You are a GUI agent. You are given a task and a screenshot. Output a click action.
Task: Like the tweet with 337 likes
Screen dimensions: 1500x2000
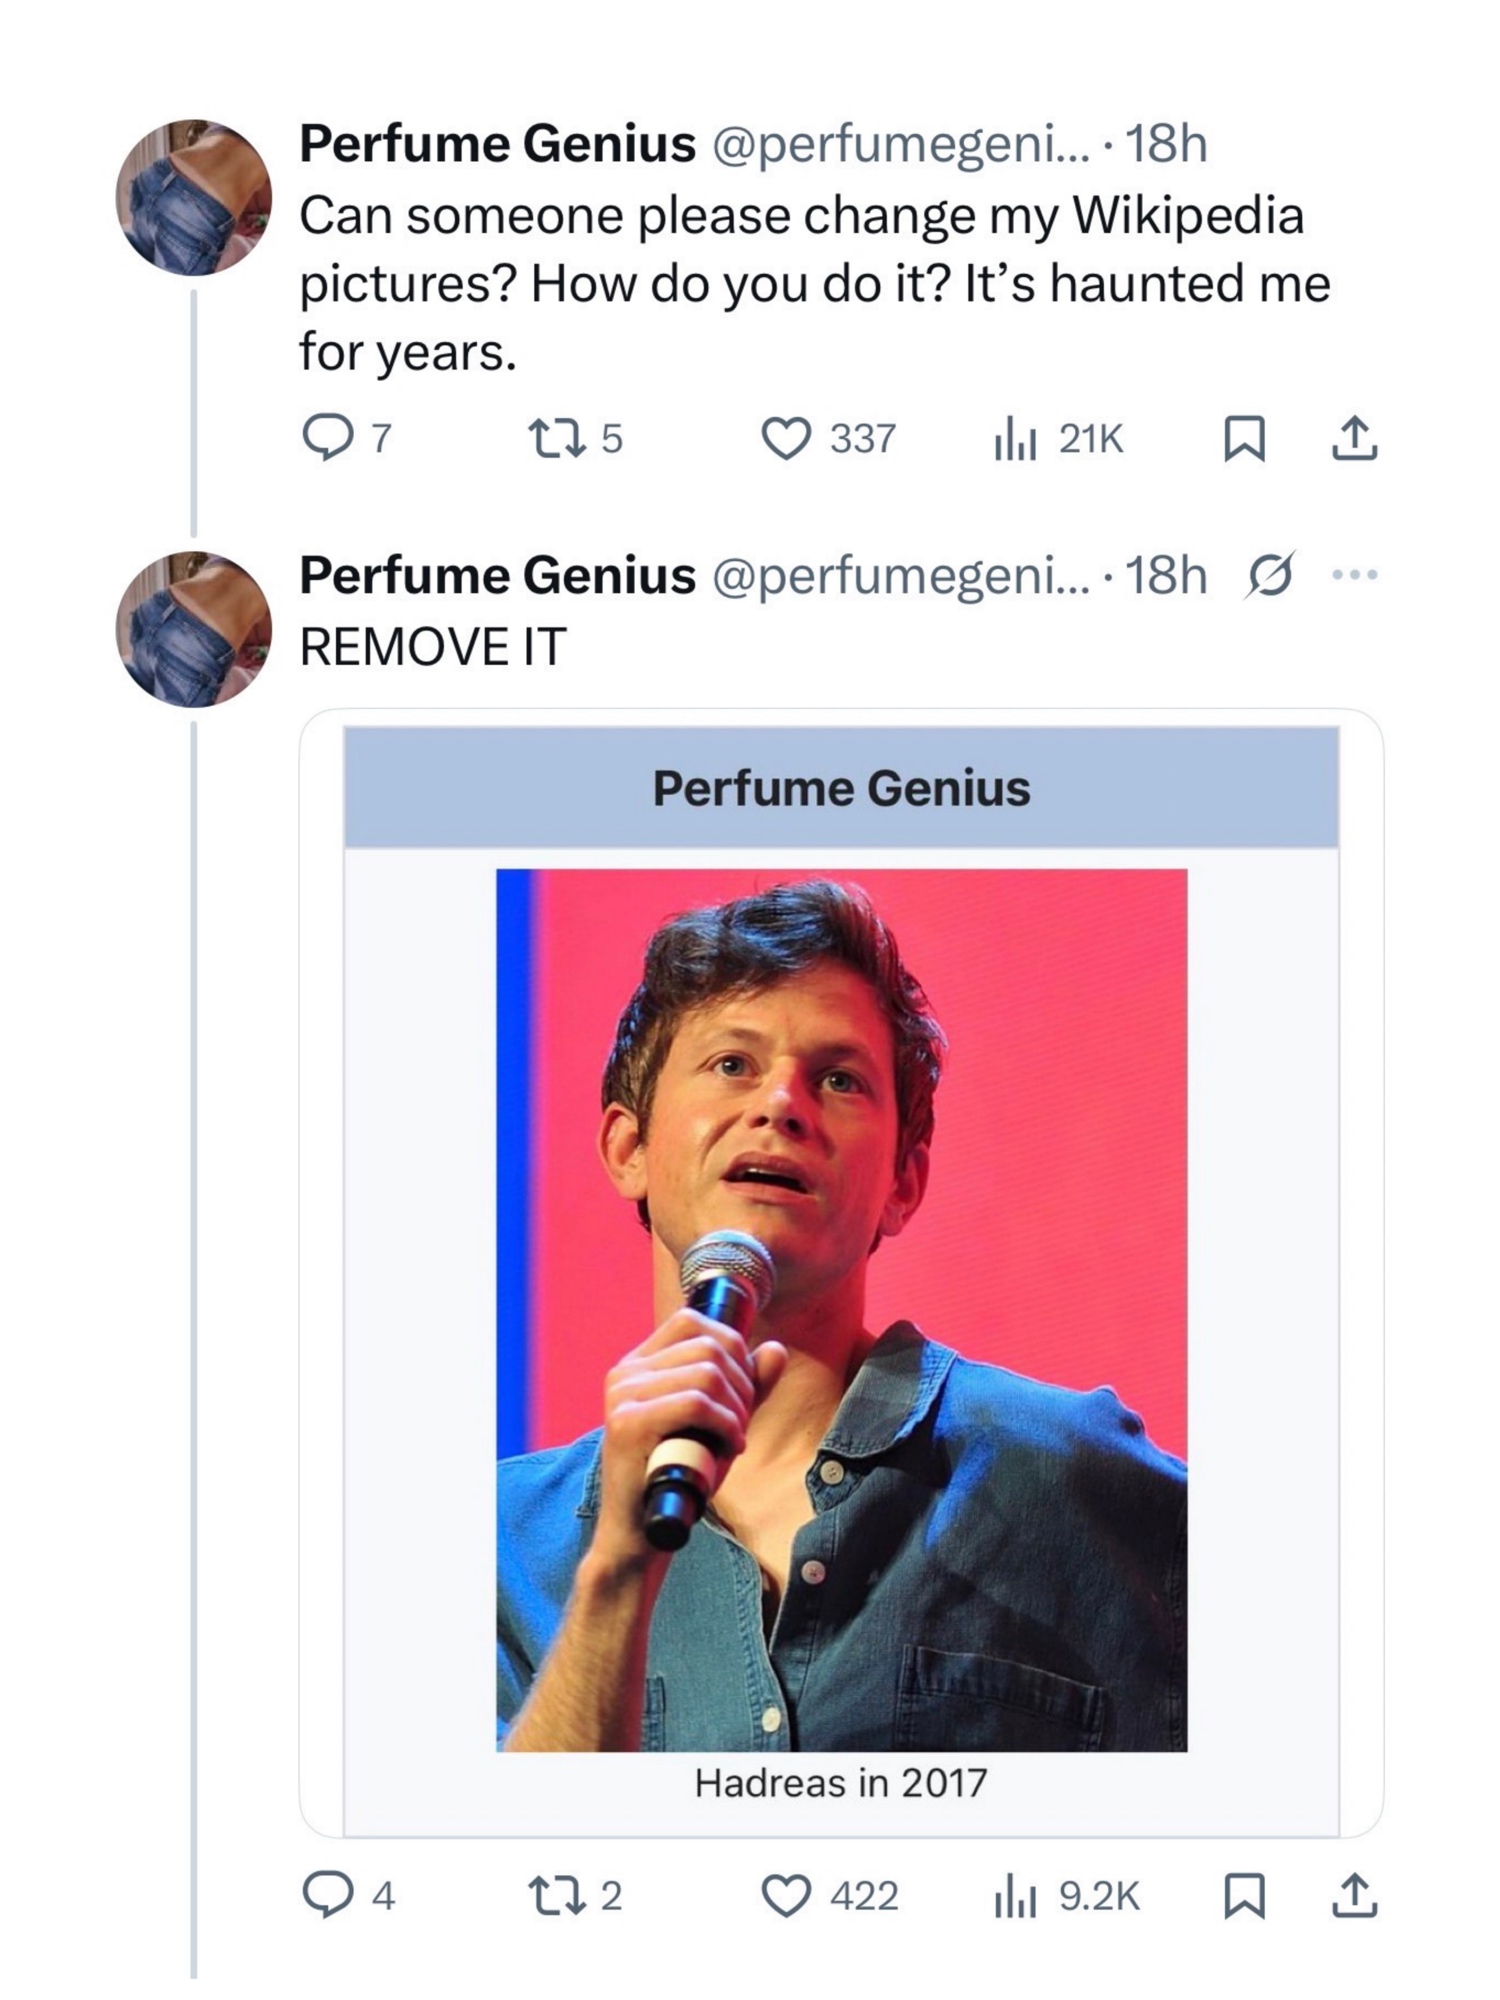tap(786, 438)
